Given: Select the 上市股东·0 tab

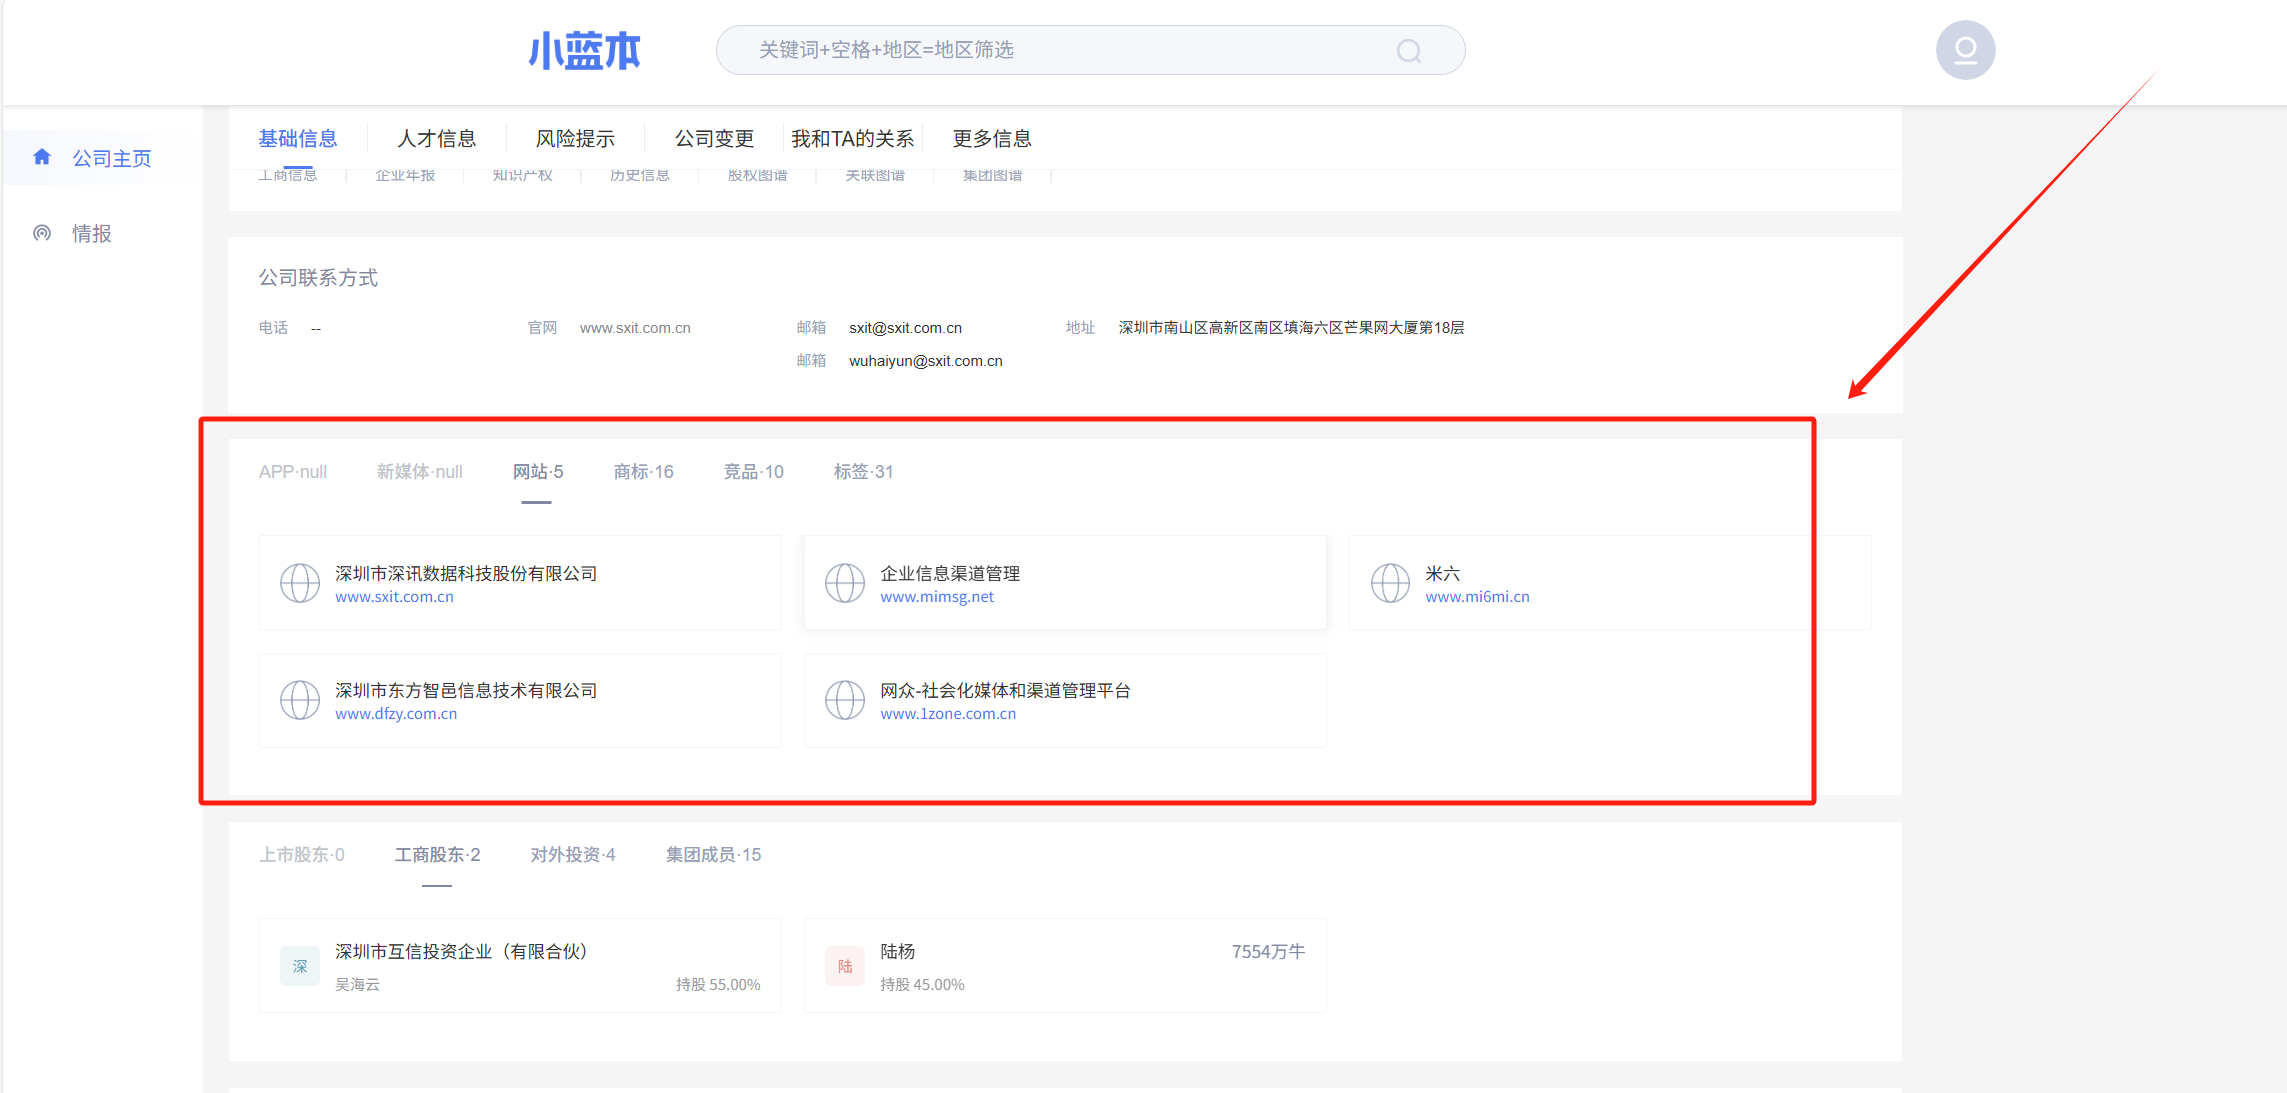Looking at the screenshot, I should pyautogui.click(x=302, y=855).
